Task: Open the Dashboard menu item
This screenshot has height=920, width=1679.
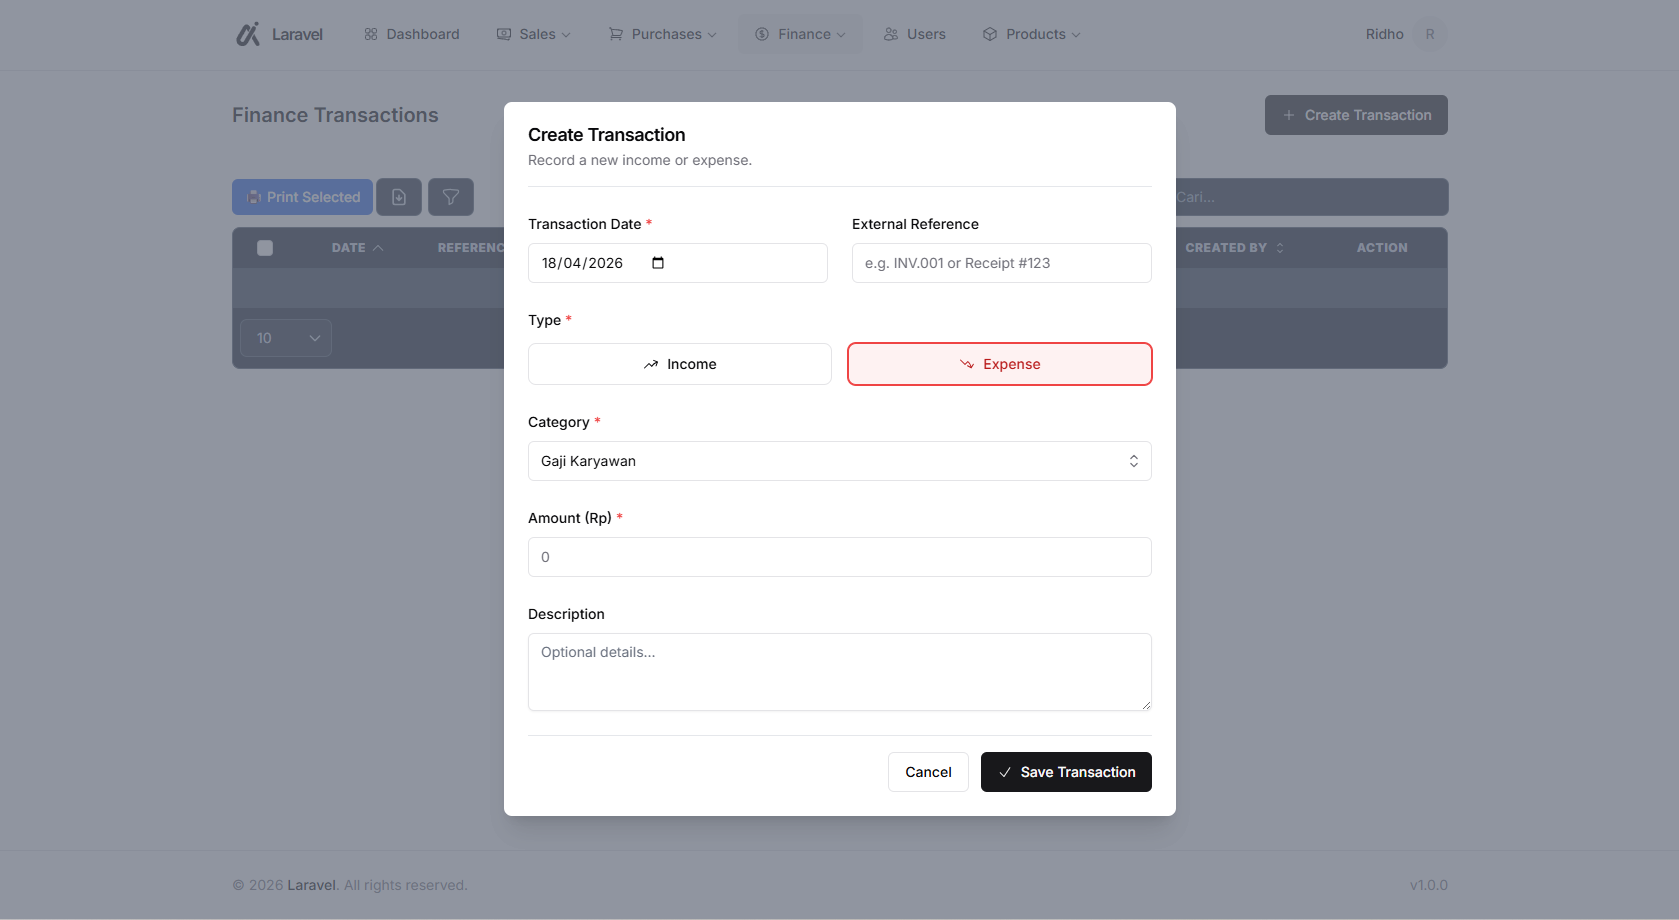Action: pos(411,34)
